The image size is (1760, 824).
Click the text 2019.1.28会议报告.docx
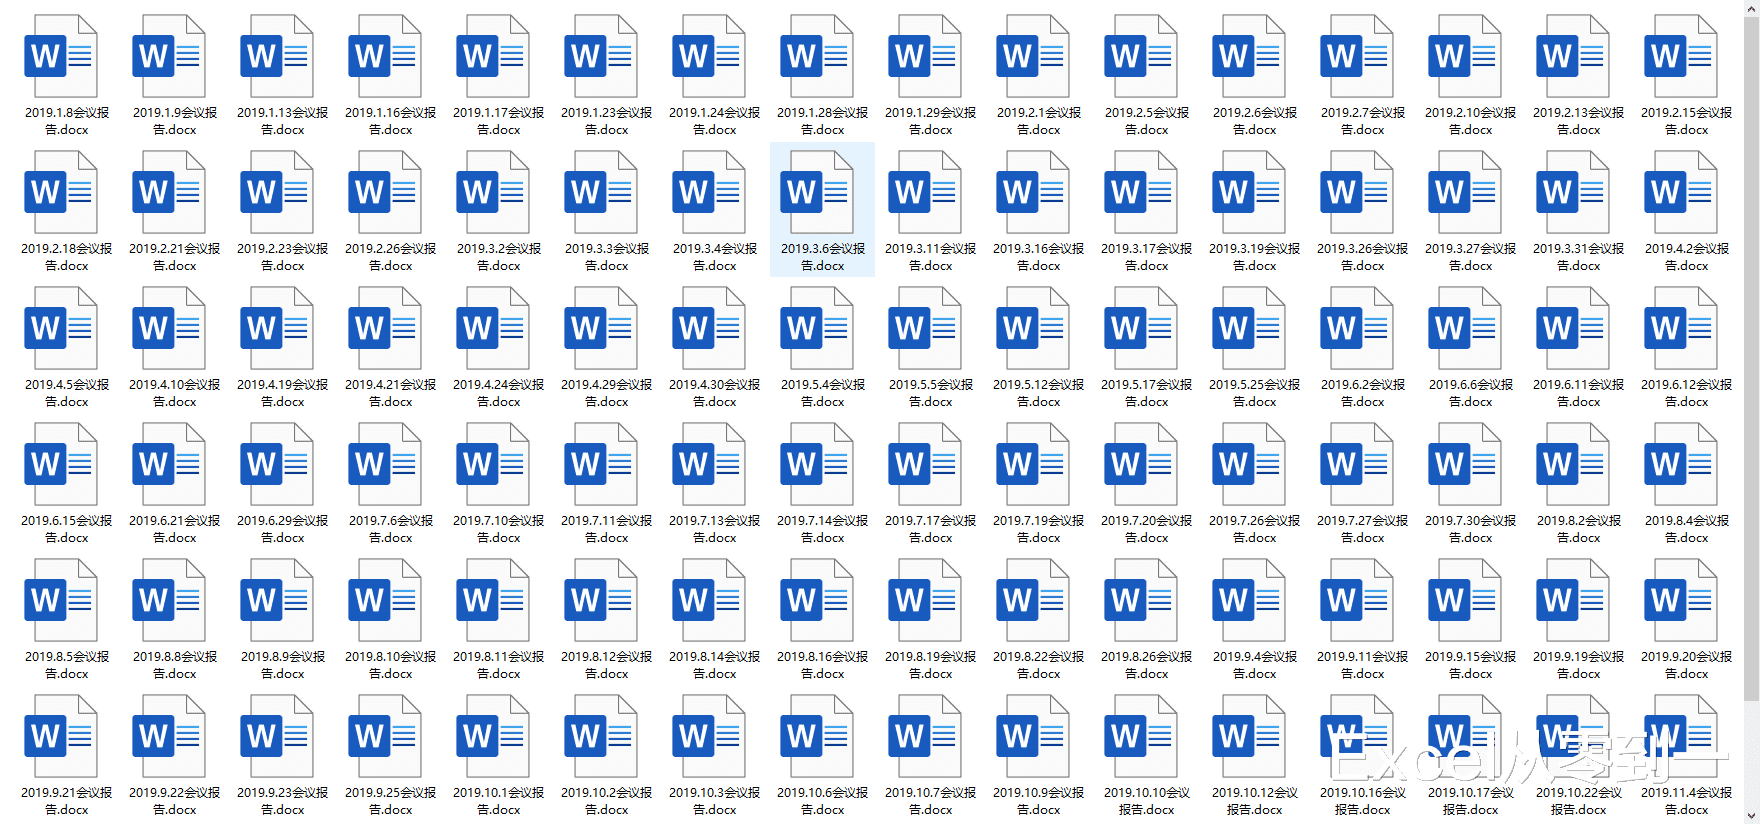pyautogui.click(x=823, y=121)
